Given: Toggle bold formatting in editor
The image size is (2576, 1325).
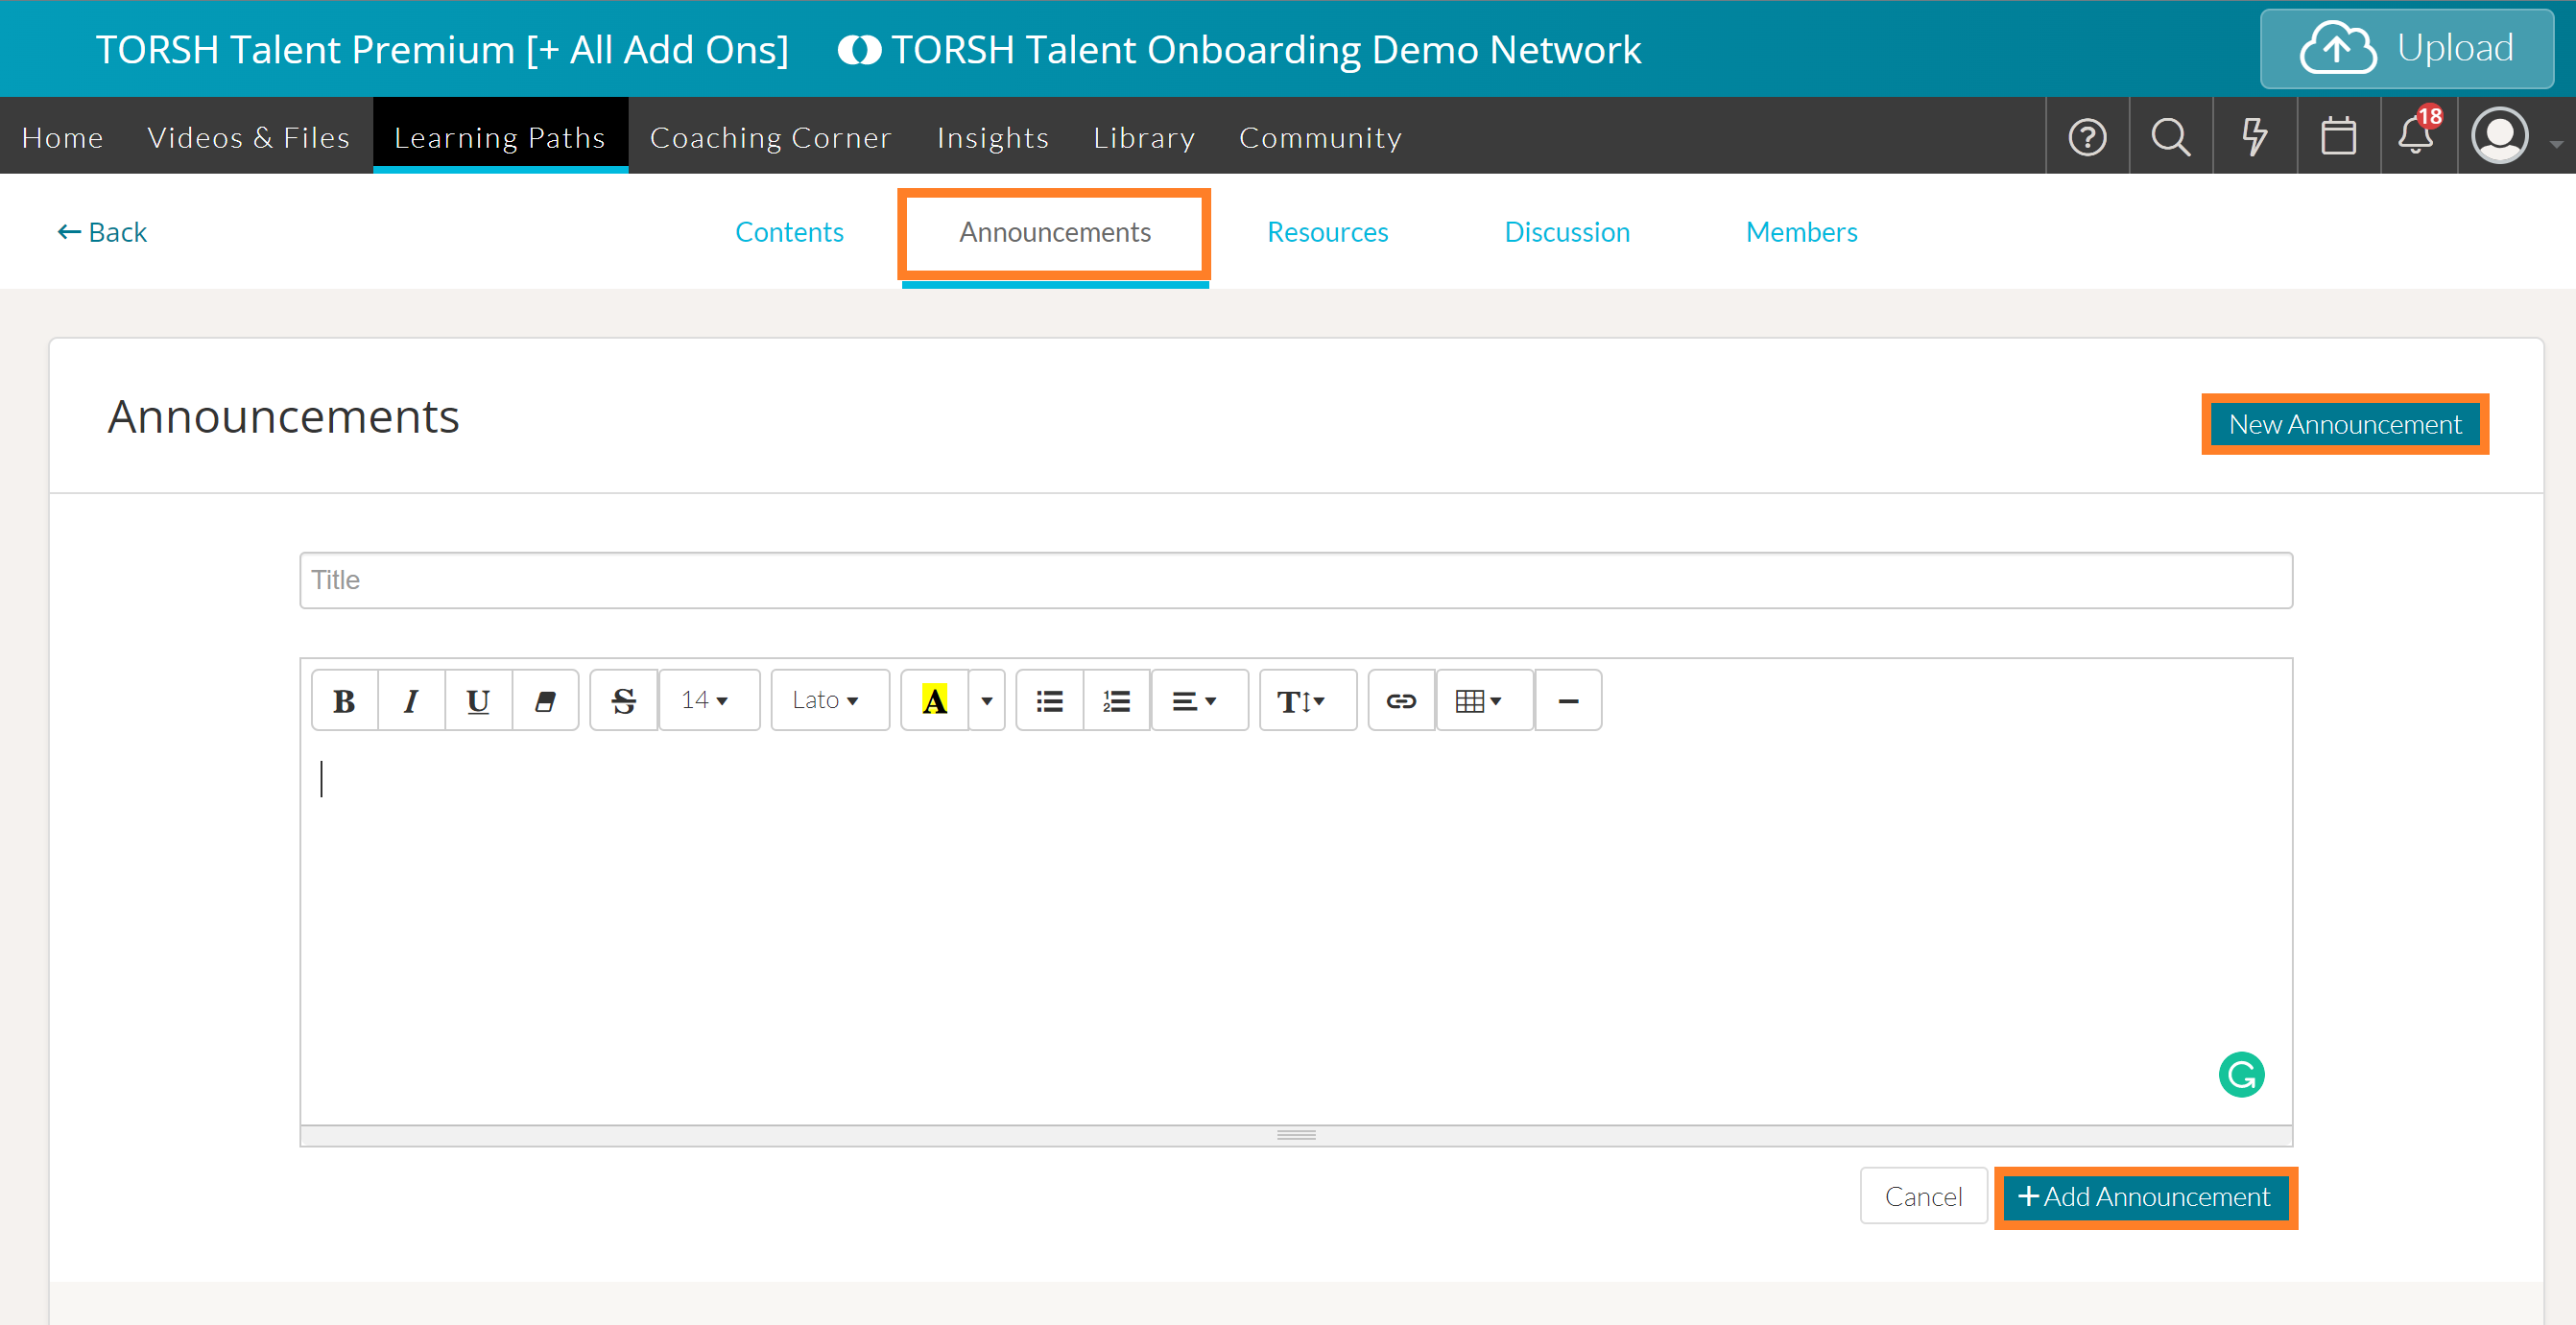Looking at the screenshot, I should (343, 701).
